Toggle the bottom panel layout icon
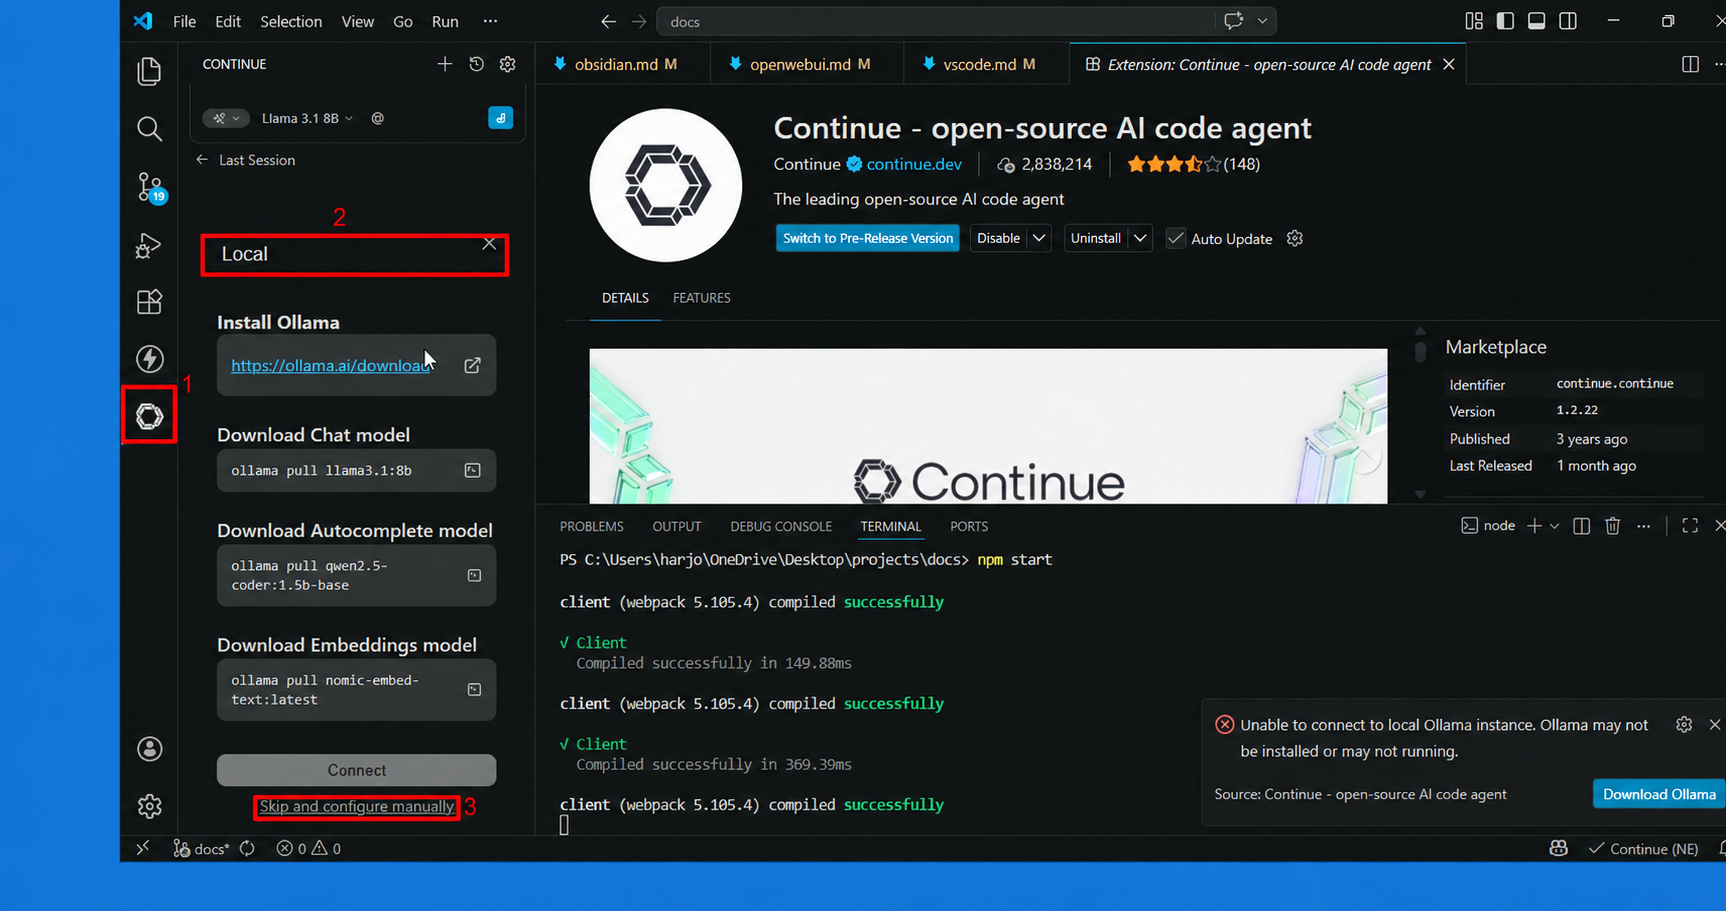The height and width of the screenshot is (911, 1726). (x=1536, y=21)
